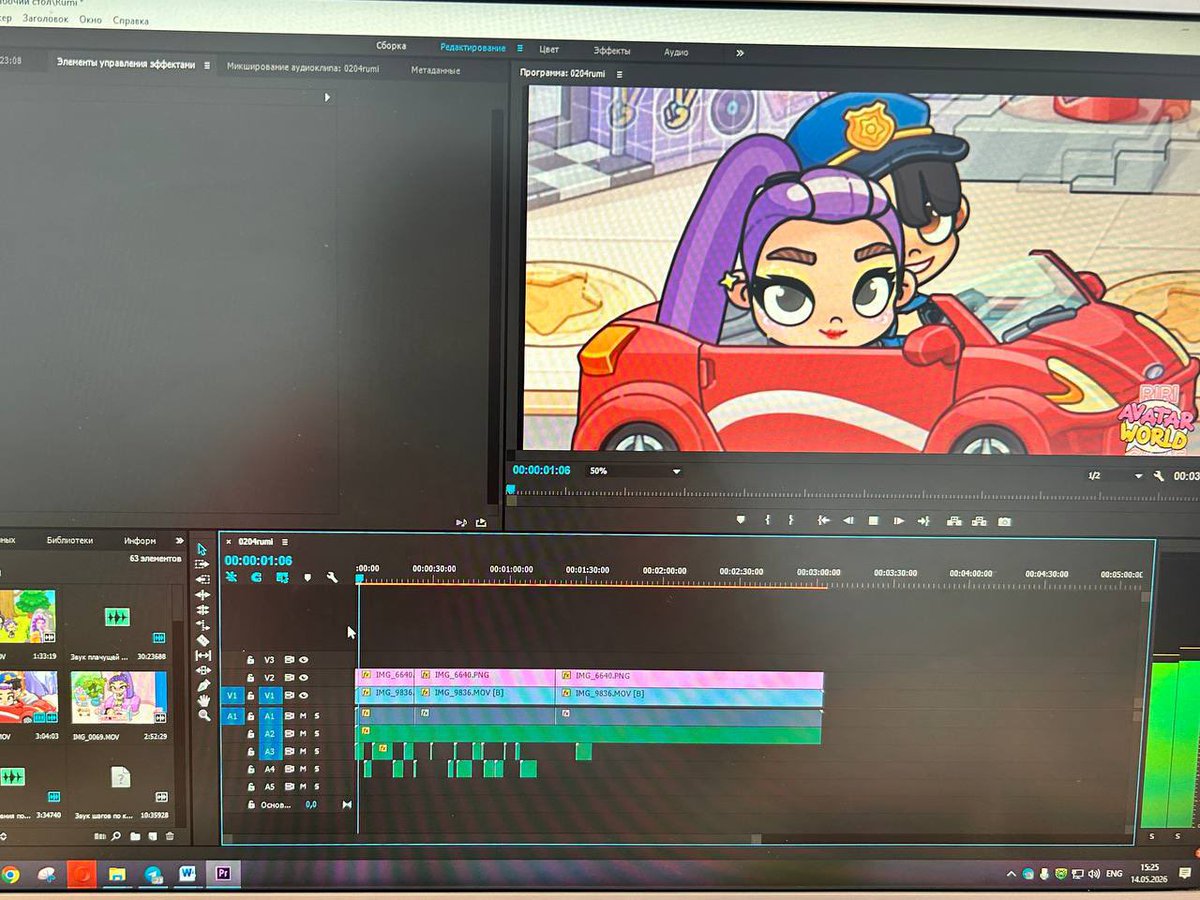
Task: Click the Extract button in Program monitor
Action: (x=979, y=521)
